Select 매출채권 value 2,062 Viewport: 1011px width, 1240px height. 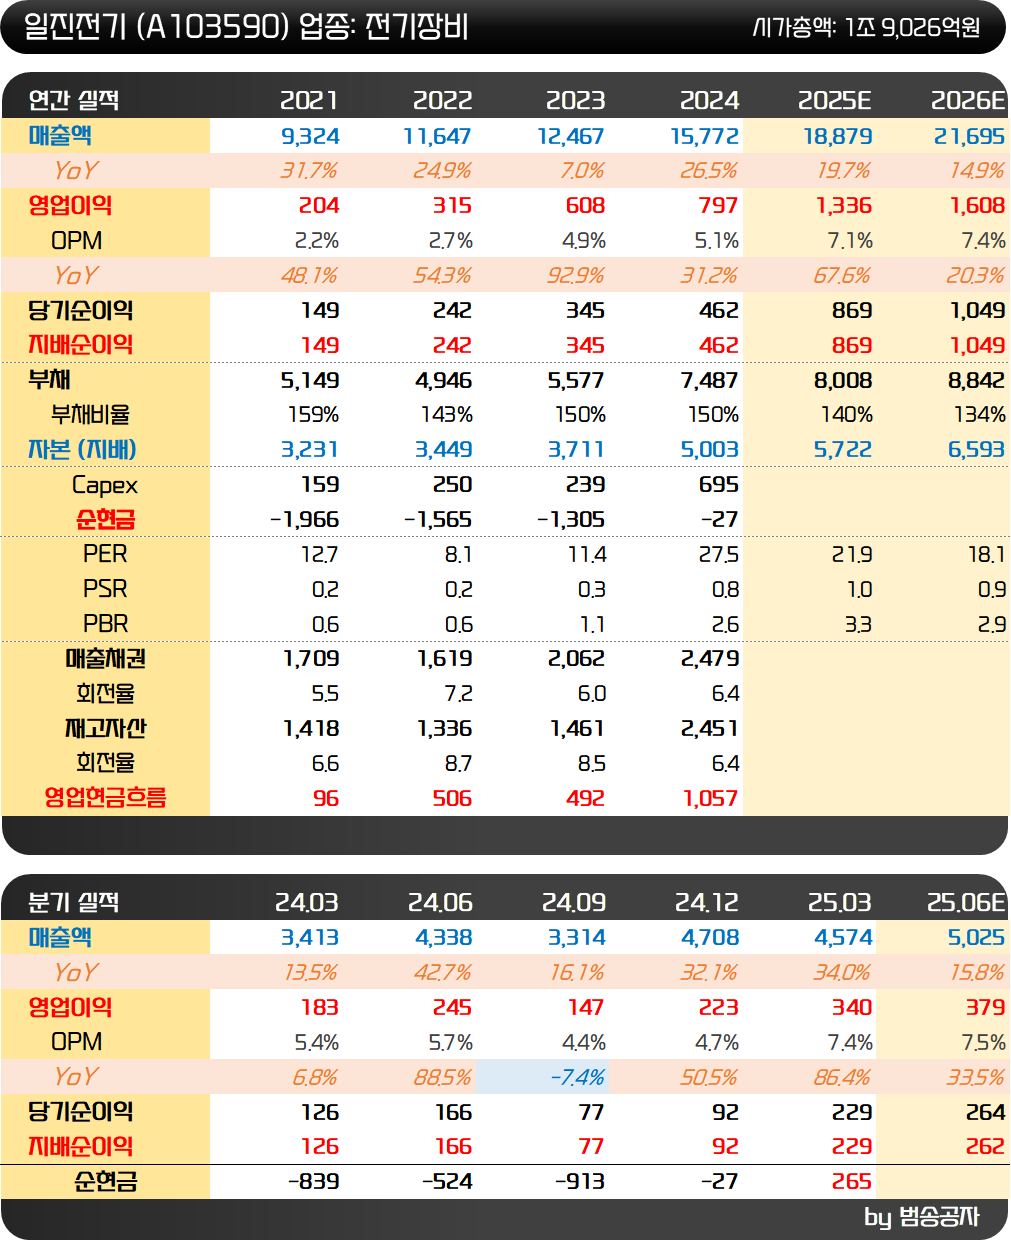tap(576, 658)
